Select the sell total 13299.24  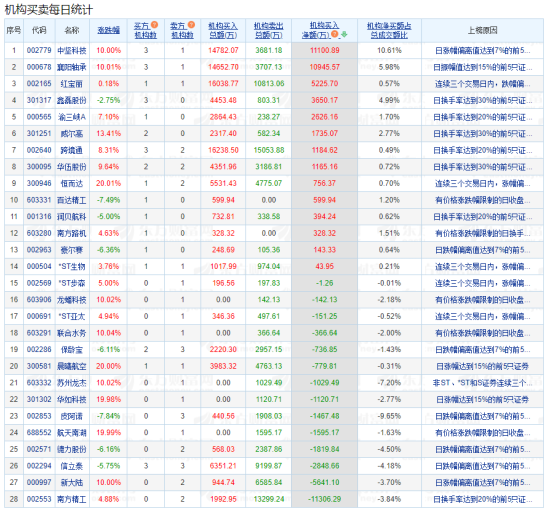pos(269,499)
